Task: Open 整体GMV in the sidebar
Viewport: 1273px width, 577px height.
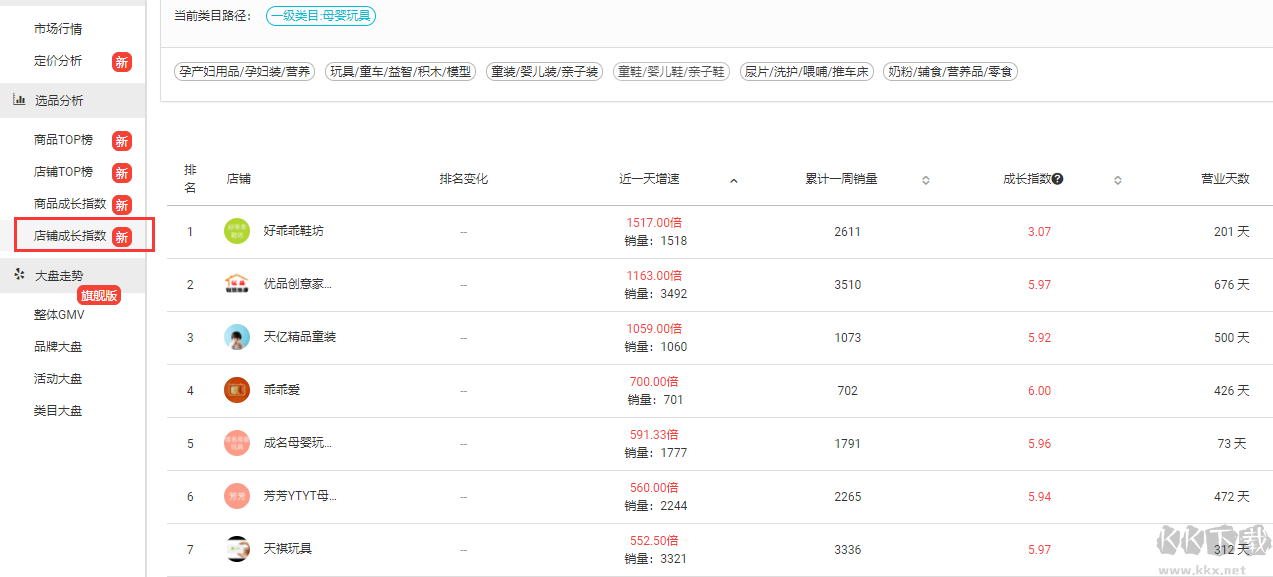Action: coord(59,315)
